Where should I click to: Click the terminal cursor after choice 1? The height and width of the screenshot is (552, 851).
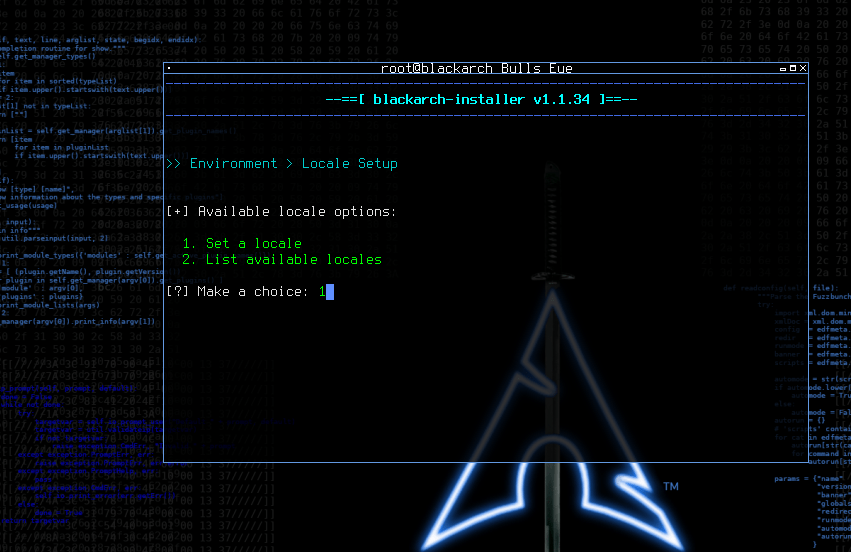pos(330,292)
